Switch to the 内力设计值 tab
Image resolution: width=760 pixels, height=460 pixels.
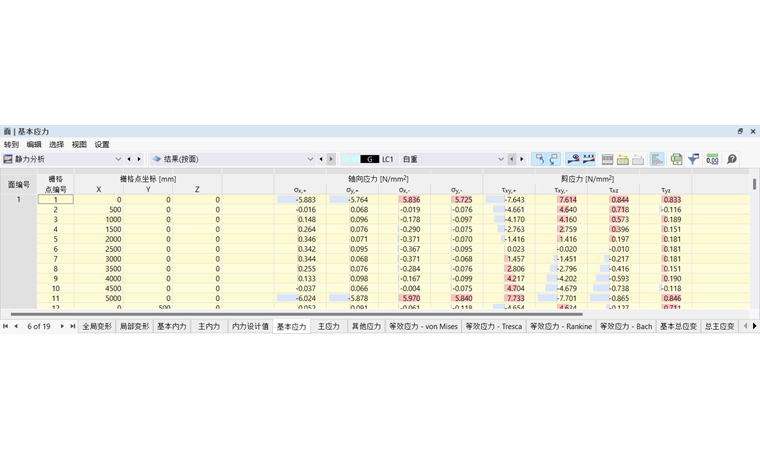(250, 326)
